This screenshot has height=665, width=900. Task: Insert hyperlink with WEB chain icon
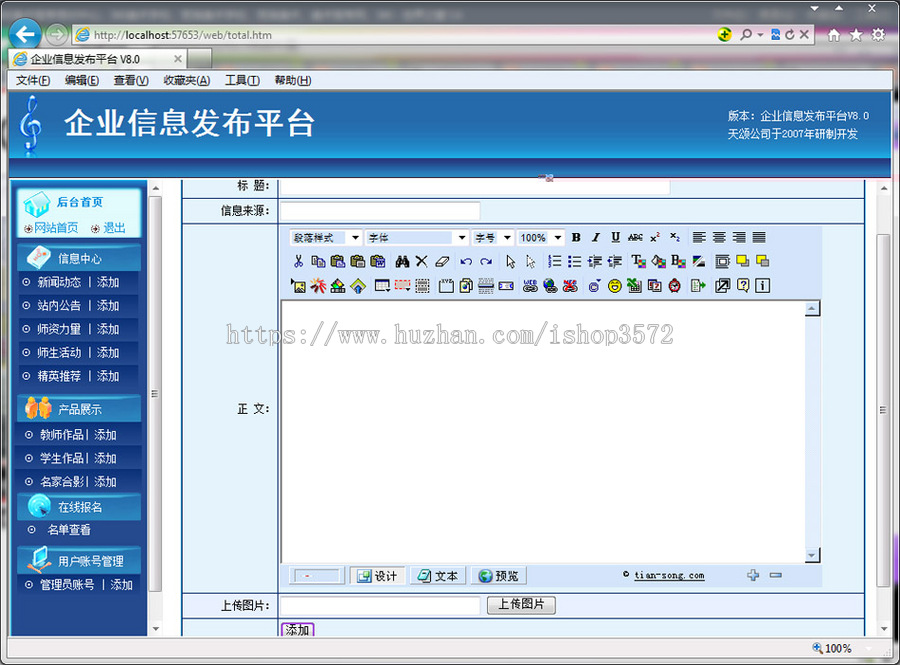[530, 286]
